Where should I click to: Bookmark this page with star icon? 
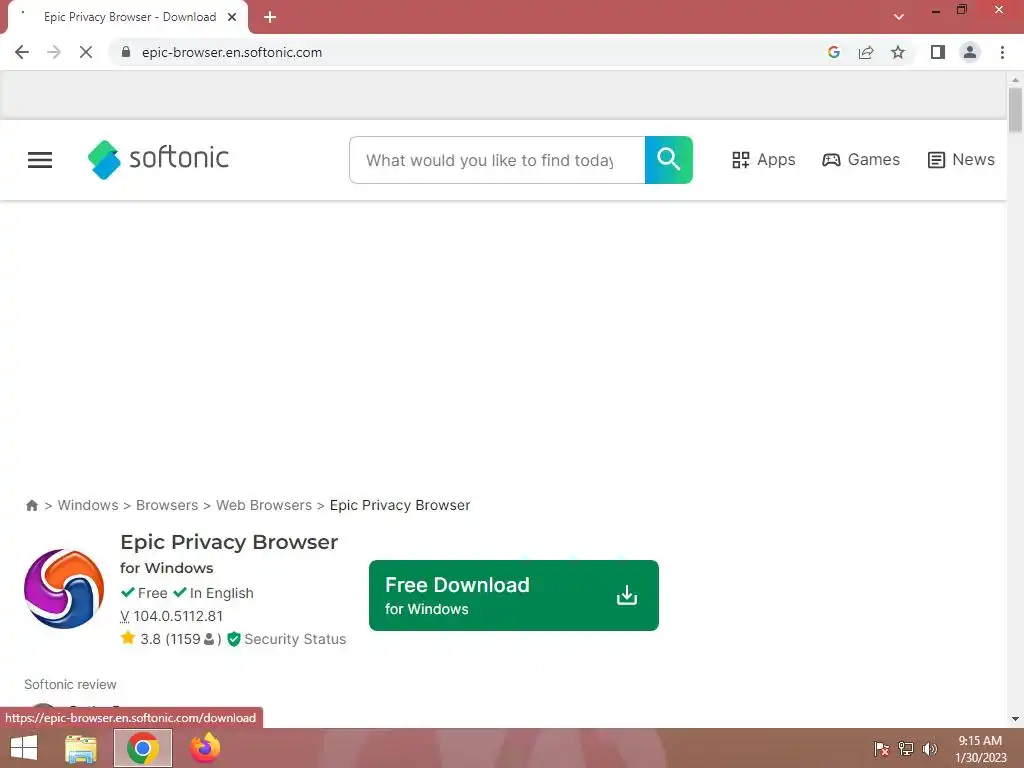click(898, 52)
